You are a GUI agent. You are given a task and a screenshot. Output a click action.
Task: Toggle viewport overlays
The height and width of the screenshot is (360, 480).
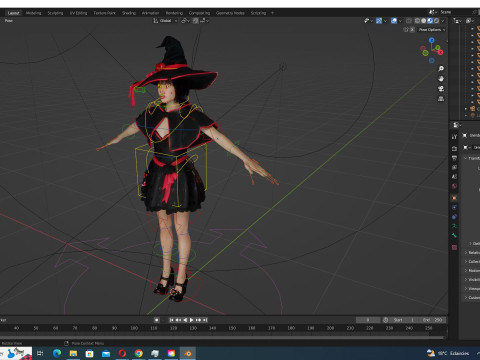pyautogui.click(x=394, y=21)
